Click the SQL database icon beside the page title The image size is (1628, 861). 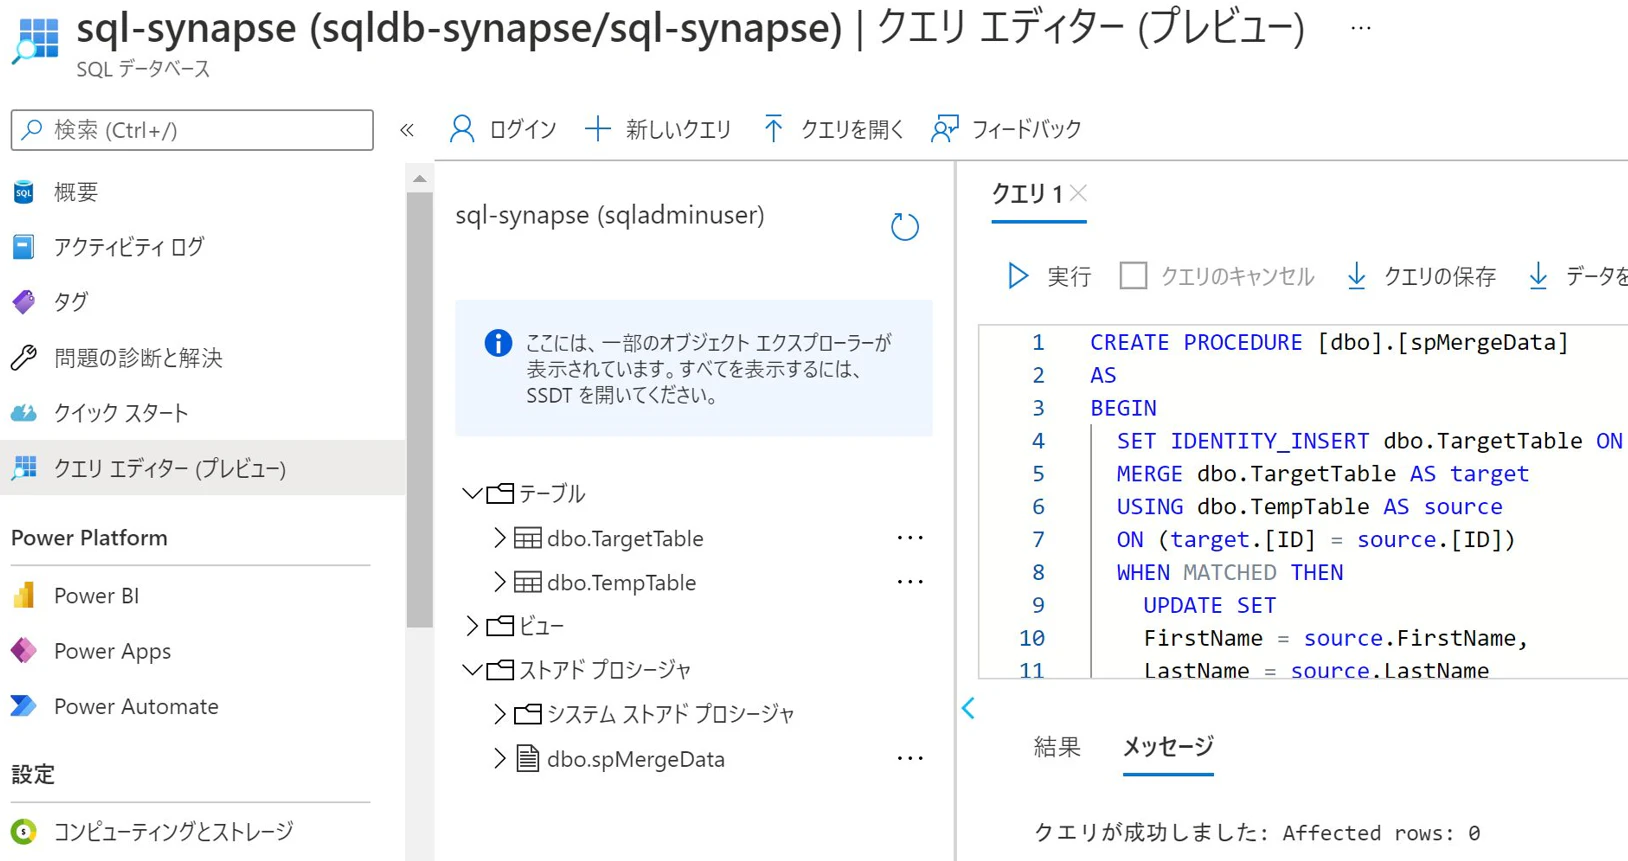[37, 40]
